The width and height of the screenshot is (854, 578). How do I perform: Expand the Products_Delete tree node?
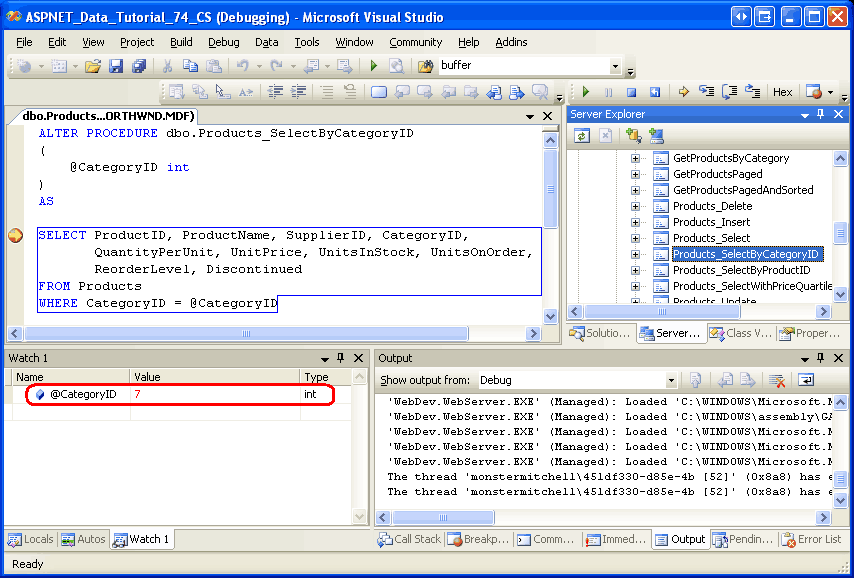point(635,206)
